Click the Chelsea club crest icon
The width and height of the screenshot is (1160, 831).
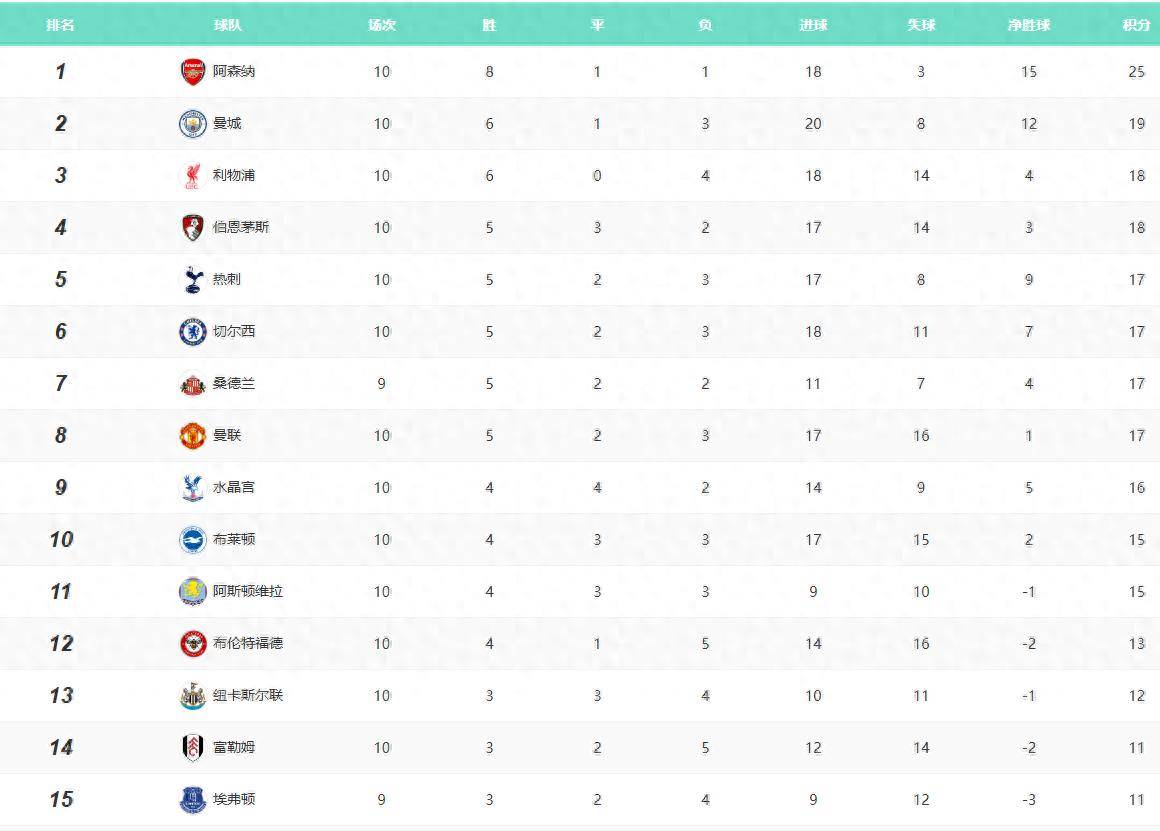point(192,332)
